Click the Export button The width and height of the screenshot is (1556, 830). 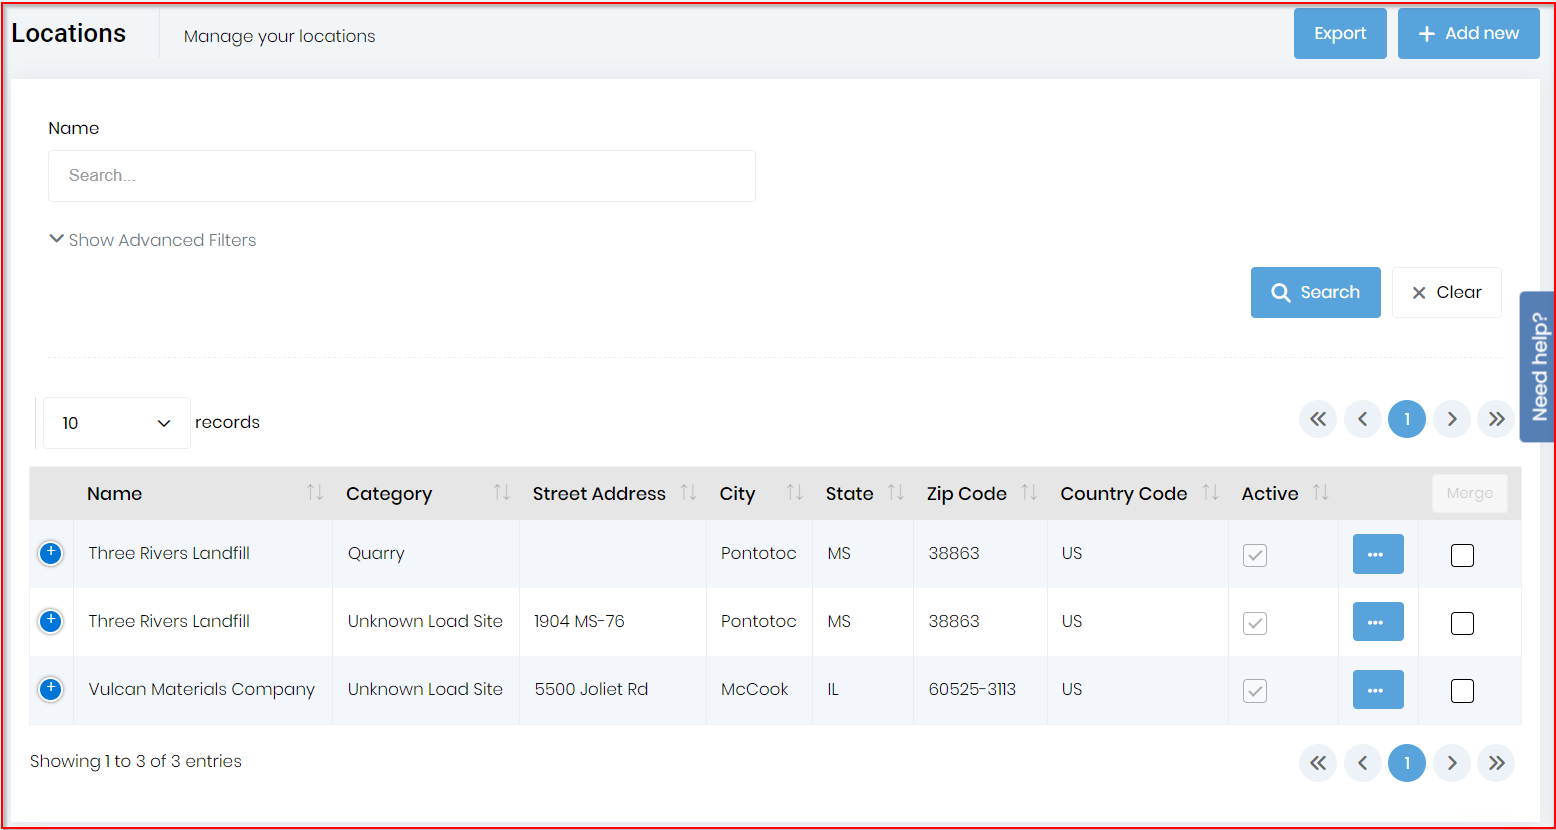(1340, 34)
